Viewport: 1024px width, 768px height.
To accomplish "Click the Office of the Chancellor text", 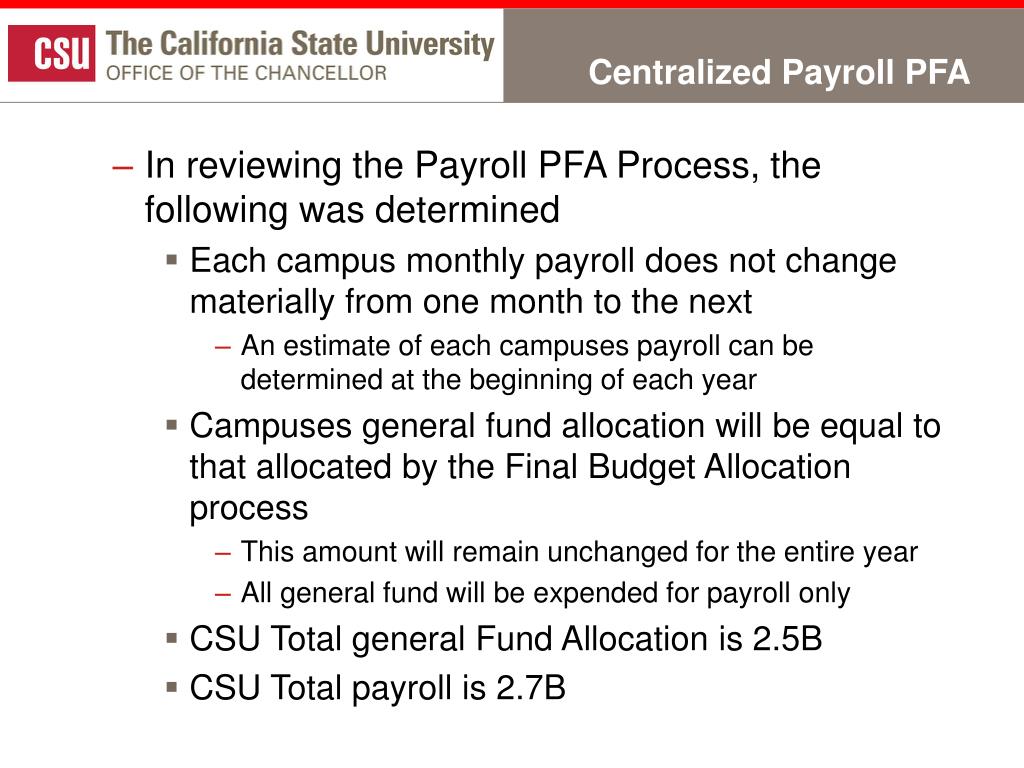I will (x=246, y=73).
